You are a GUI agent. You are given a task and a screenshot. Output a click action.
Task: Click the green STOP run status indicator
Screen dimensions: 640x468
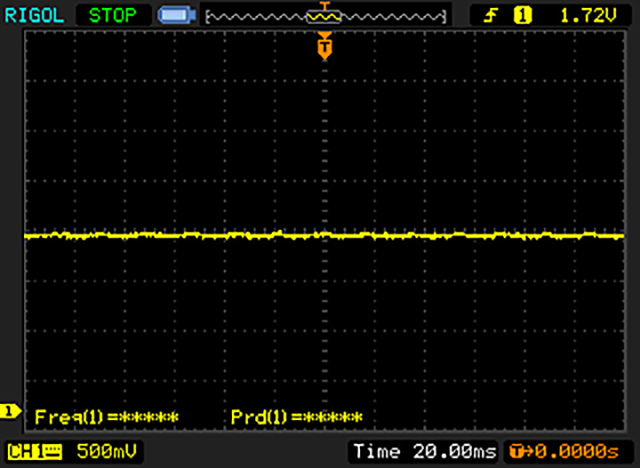(x=113, y=16)
